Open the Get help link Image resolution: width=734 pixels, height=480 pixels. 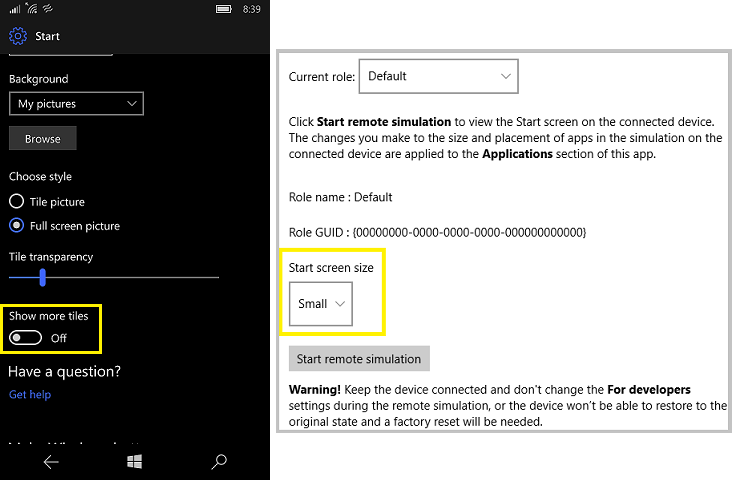click(29, 394)
